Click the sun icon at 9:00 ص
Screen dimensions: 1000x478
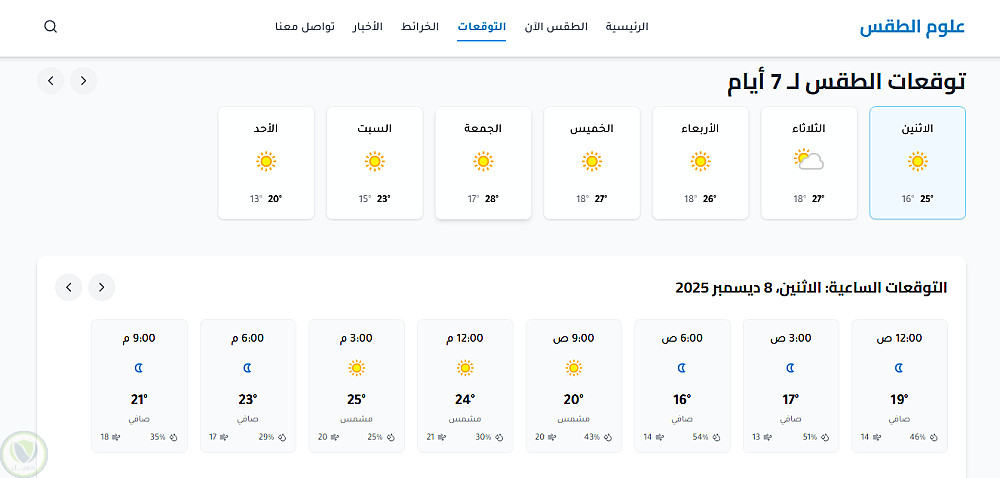(x=573, y=368)
